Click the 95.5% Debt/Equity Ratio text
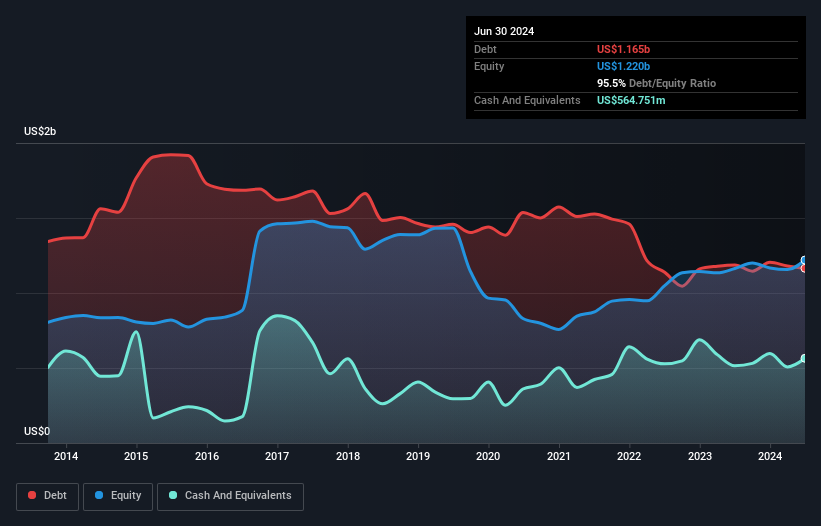This screenshot has width=821, height=526. coord(656,83)
